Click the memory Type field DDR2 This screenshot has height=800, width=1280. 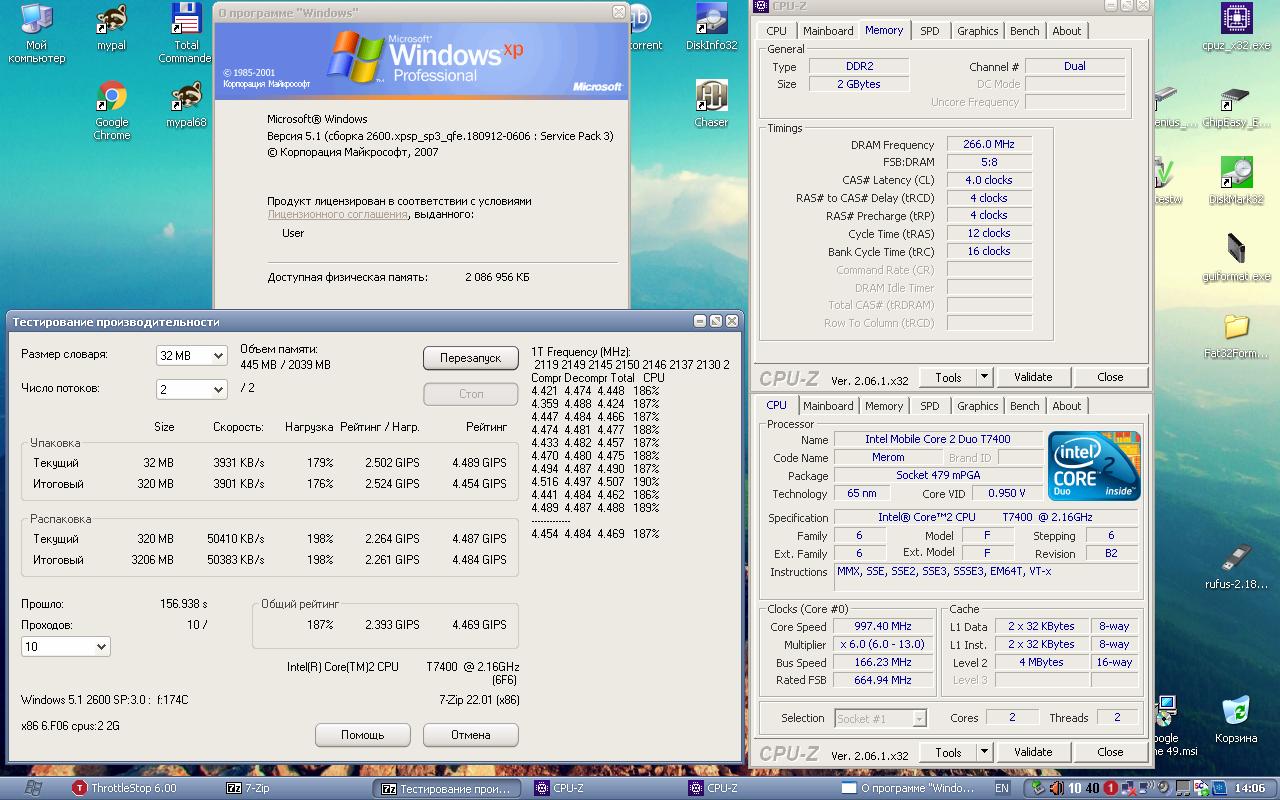[x=859, y=66]
